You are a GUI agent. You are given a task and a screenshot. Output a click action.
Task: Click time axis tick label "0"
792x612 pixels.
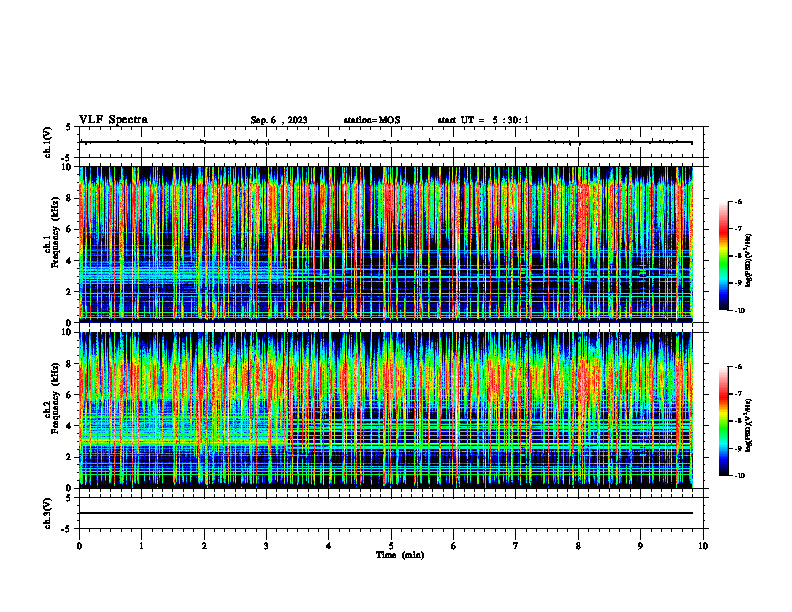point(79,546)
